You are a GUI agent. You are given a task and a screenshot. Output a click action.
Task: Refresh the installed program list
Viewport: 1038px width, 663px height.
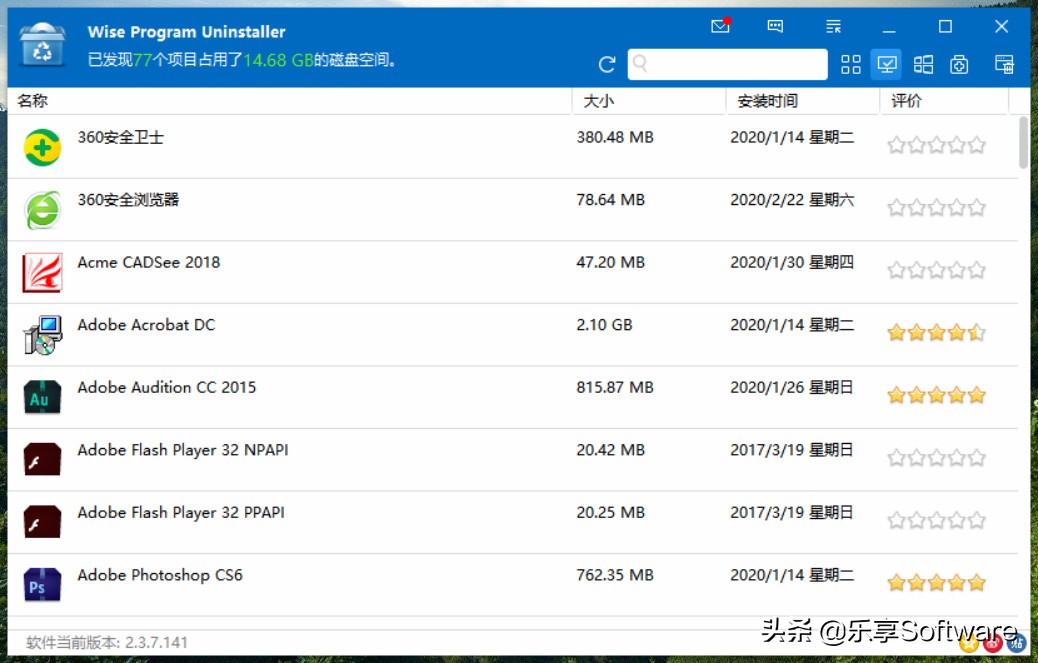click(x=606, y=64)
